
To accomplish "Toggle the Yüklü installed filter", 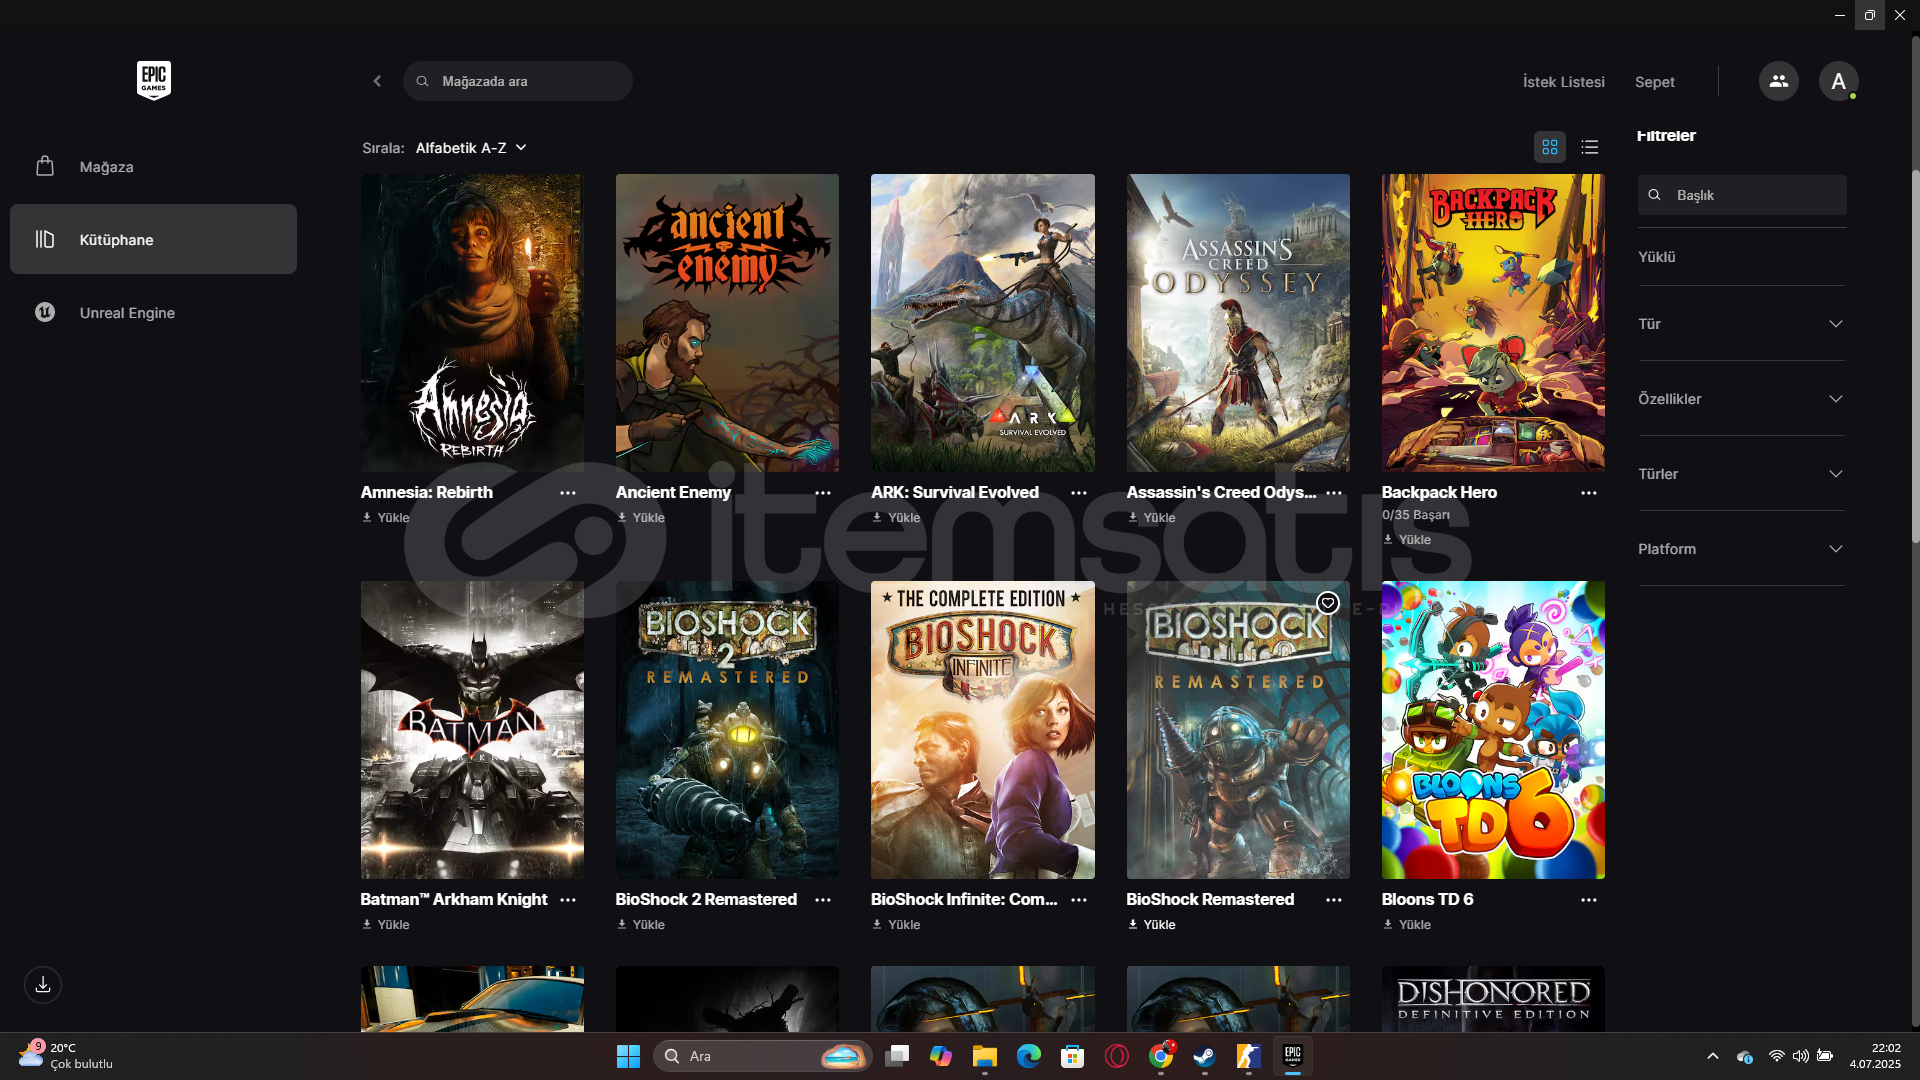I will (1656, 257).
